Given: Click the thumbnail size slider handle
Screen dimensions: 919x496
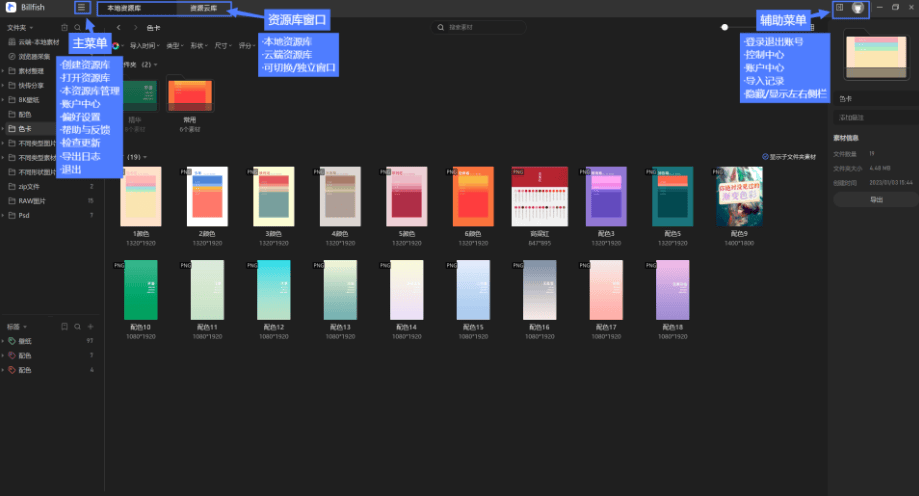Looking at the screenshot, I should 724,28.
